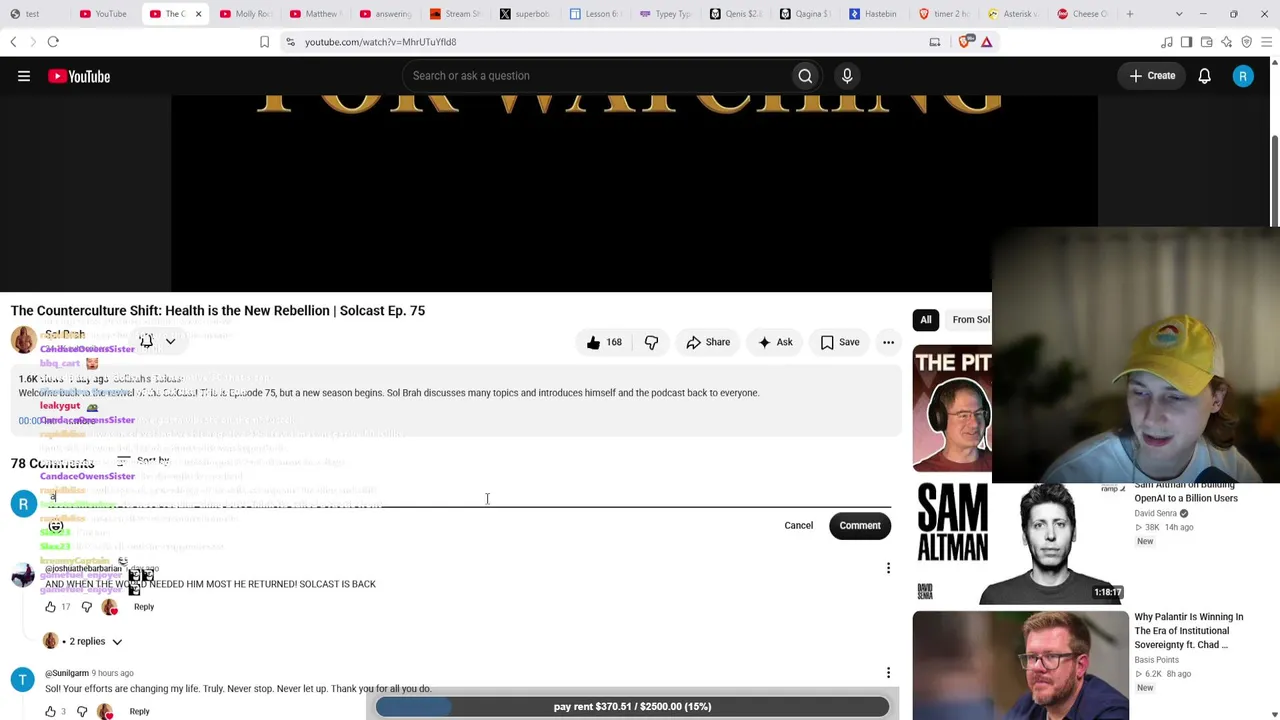Image resolution: width=1280 pixels, height=720 pixels.
Task: Focus the comment text field
Action: 468,497
